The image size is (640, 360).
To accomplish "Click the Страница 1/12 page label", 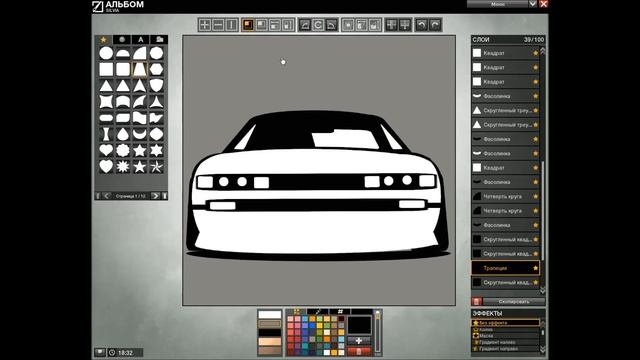I will coord(131,196).
